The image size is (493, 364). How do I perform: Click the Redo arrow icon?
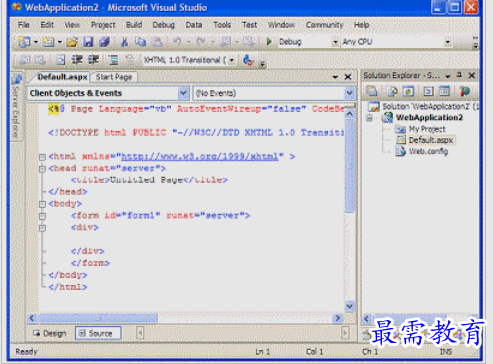(201, 42)
